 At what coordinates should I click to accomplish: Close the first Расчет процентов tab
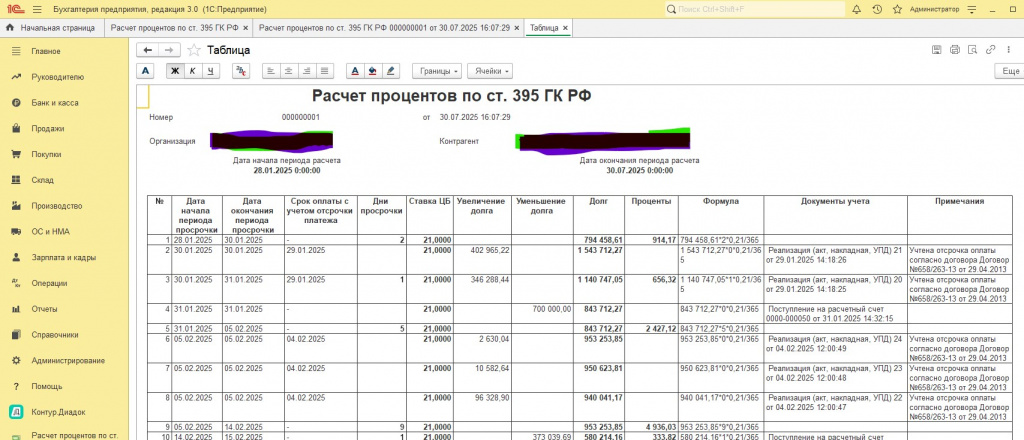click(x=246, y=28)
